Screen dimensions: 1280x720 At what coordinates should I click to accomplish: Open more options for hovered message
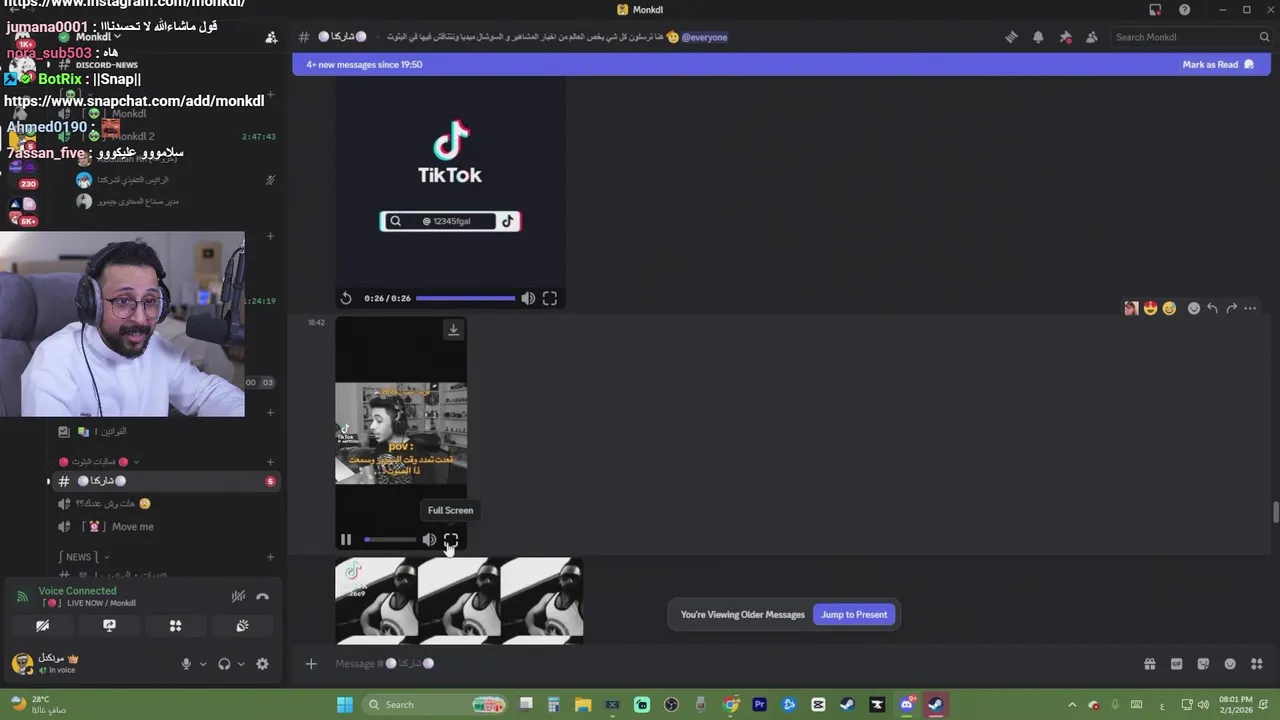tap(1250, 308)
